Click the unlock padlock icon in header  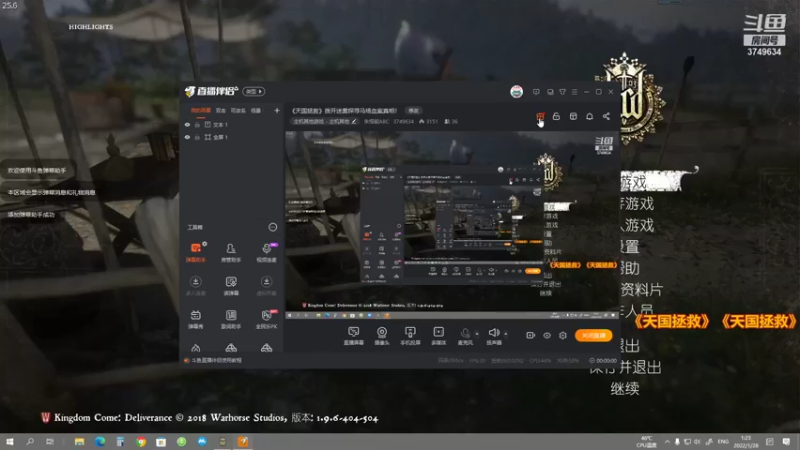pyautogui.click(x=556, y=116)
